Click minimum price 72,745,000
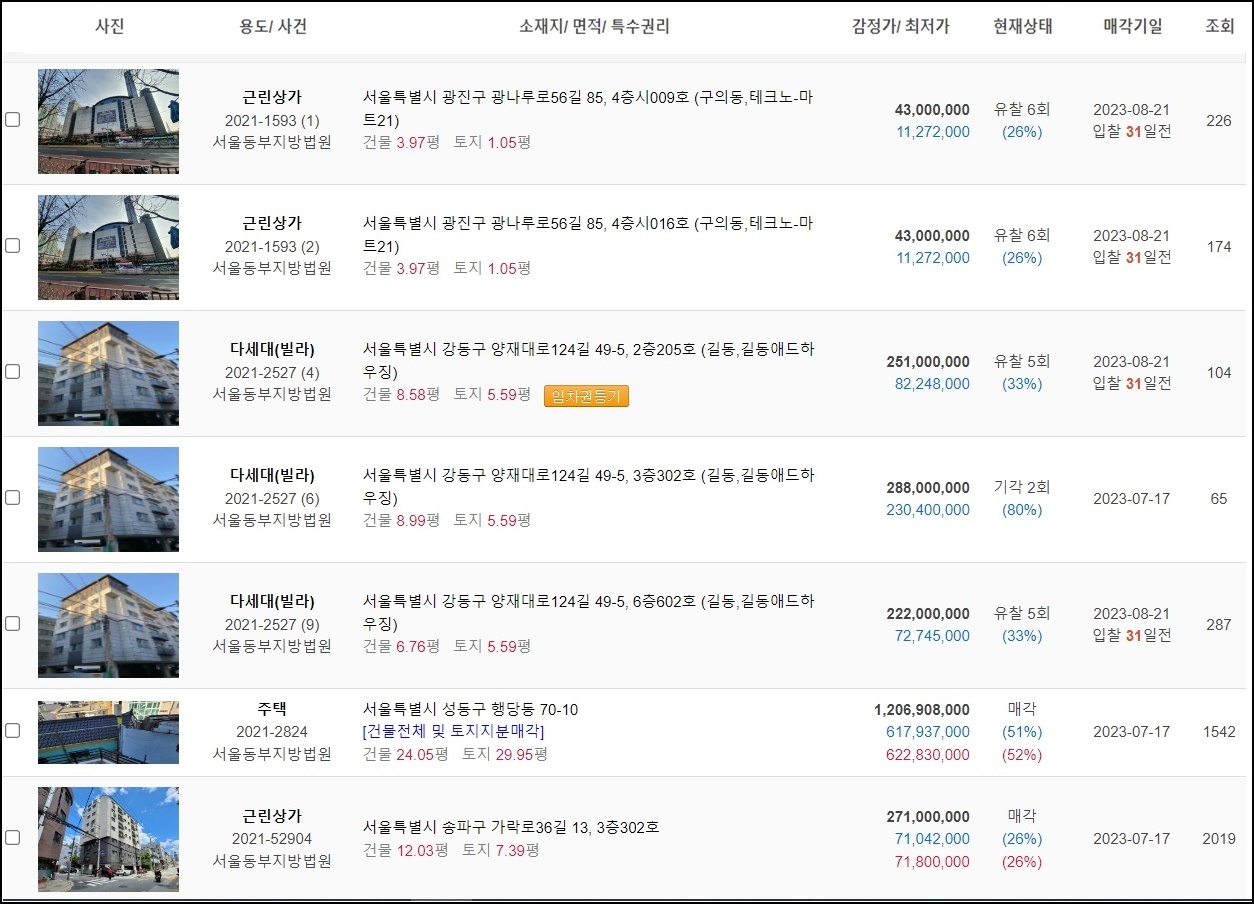1254x904 pixels. point(932,636)
